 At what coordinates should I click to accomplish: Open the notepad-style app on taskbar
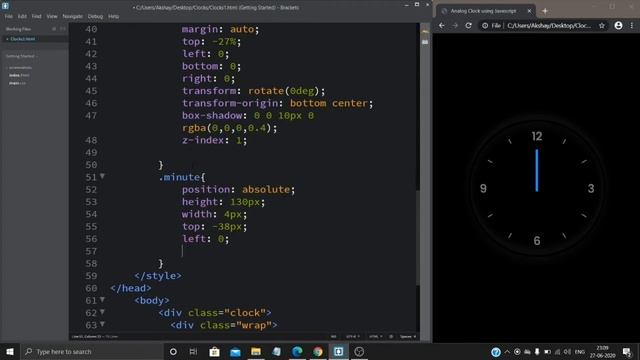(276, 351)
